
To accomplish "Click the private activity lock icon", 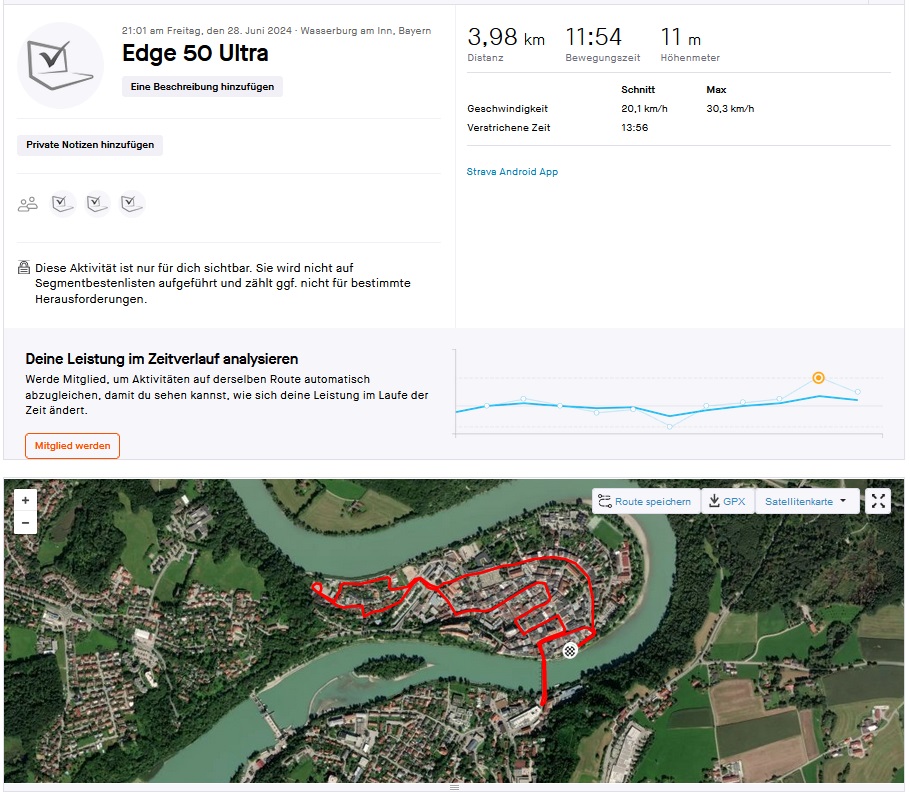I will [24, 268].
